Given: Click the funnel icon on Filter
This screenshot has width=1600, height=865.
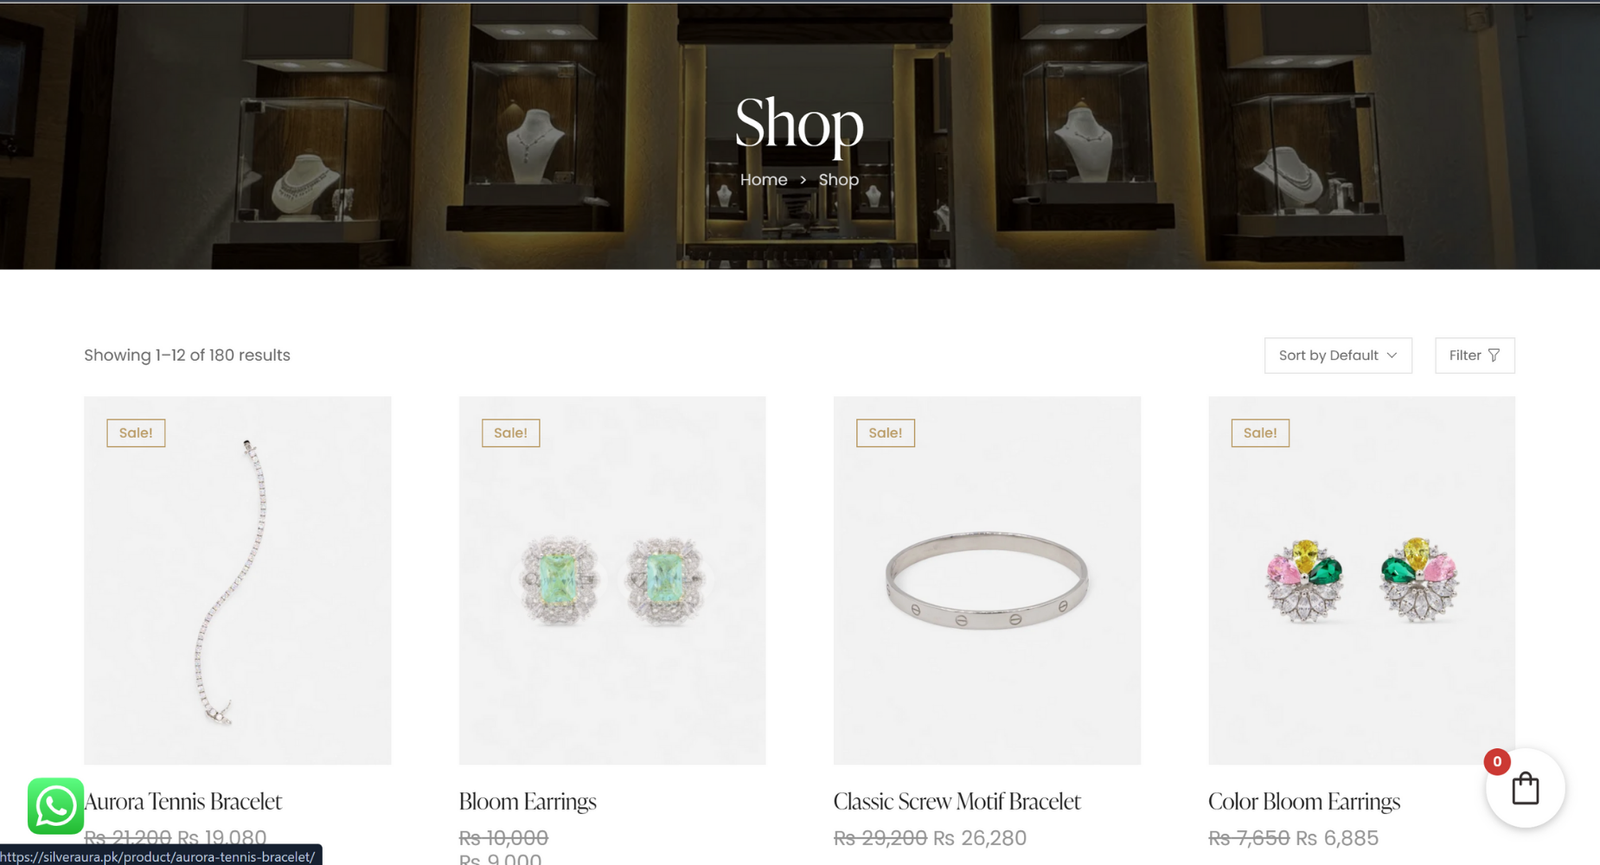Looking at the screenshot, I should click(x=1494, y=355).
